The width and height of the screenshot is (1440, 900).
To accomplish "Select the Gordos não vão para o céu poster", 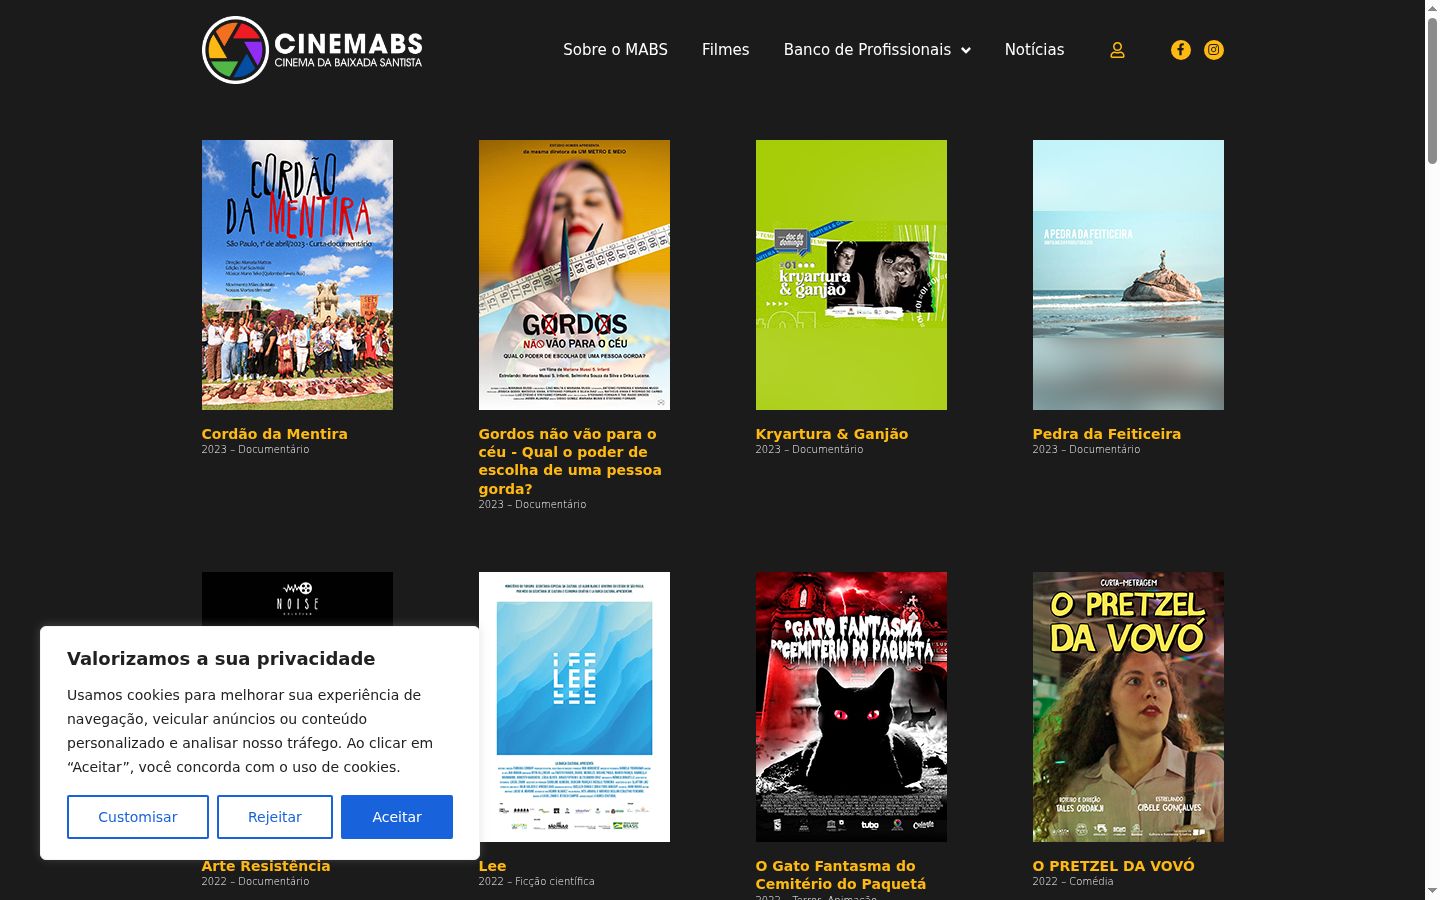I will [x=574, y=275].
